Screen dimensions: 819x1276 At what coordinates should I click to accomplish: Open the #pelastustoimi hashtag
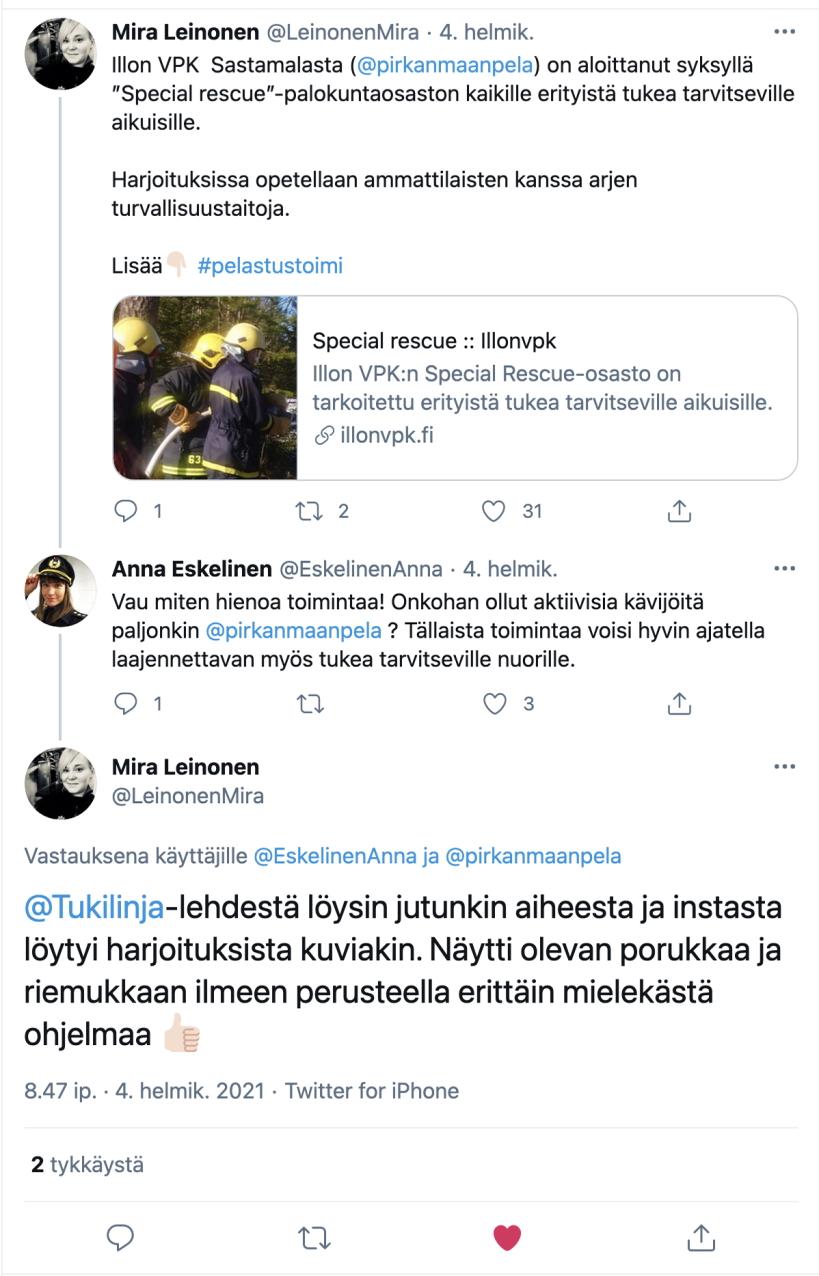click(x=270, y=266)
